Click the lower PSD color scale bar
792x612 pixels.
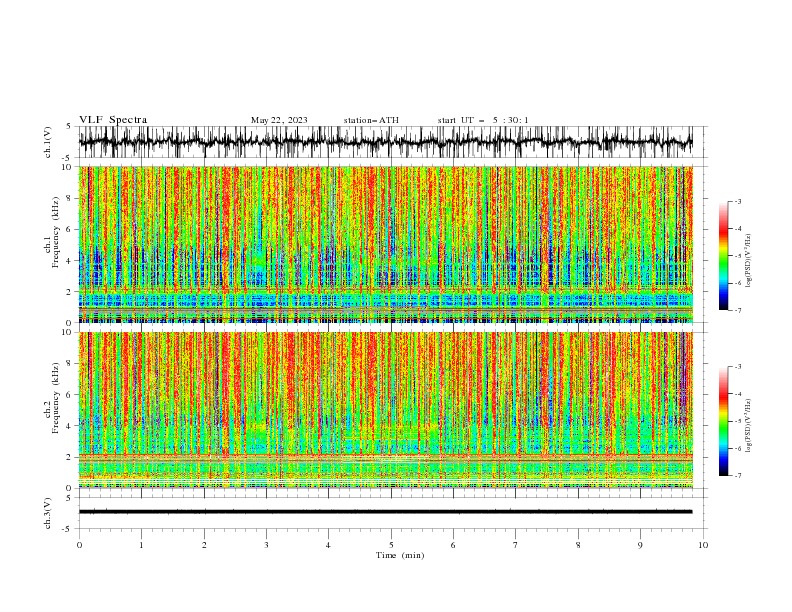[x=723, y=421]
